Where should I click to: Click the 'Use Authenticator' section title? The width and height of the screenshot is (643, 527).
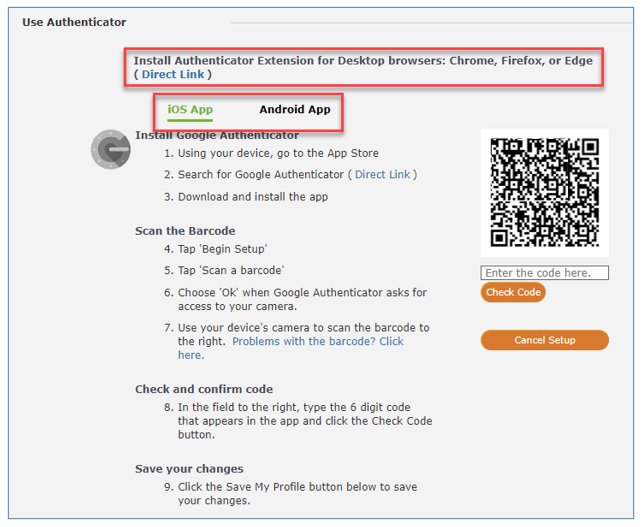tap(74, 22)
